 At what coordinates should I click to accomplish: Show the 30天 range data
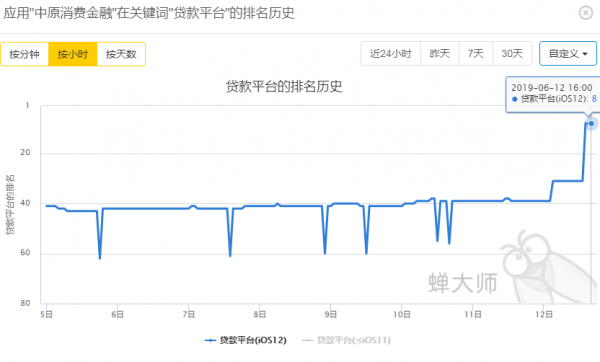(x=512, y=54)
